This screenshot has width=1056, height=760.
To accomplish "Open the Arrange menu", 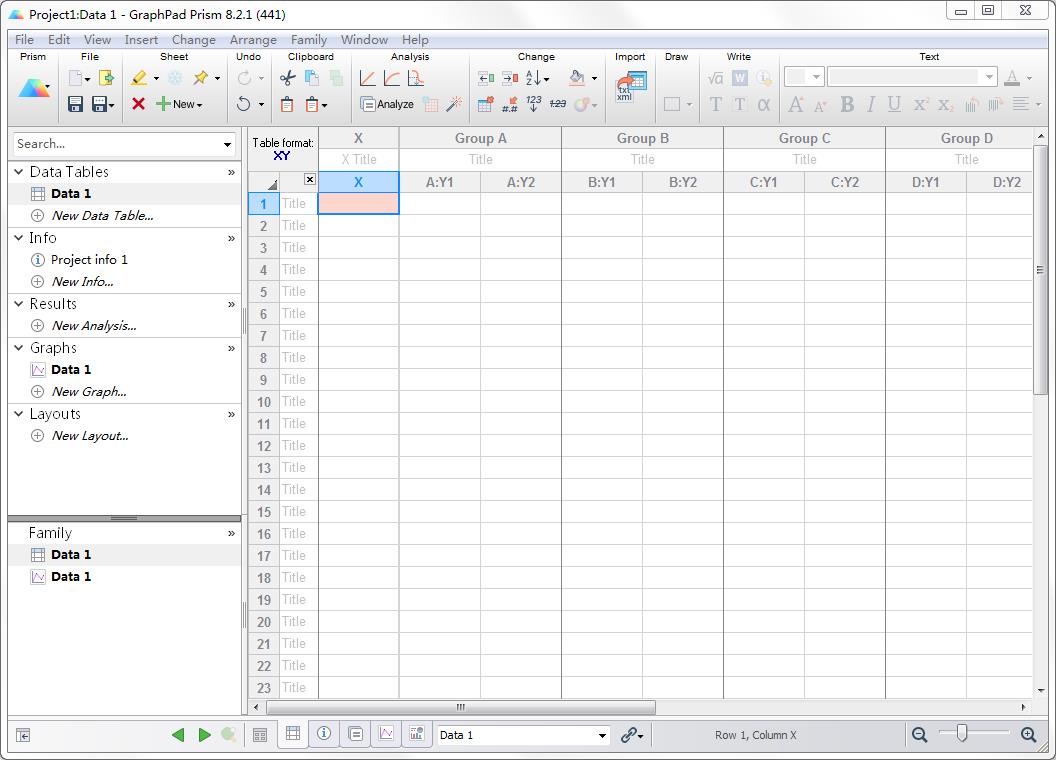I will [253, 40].
